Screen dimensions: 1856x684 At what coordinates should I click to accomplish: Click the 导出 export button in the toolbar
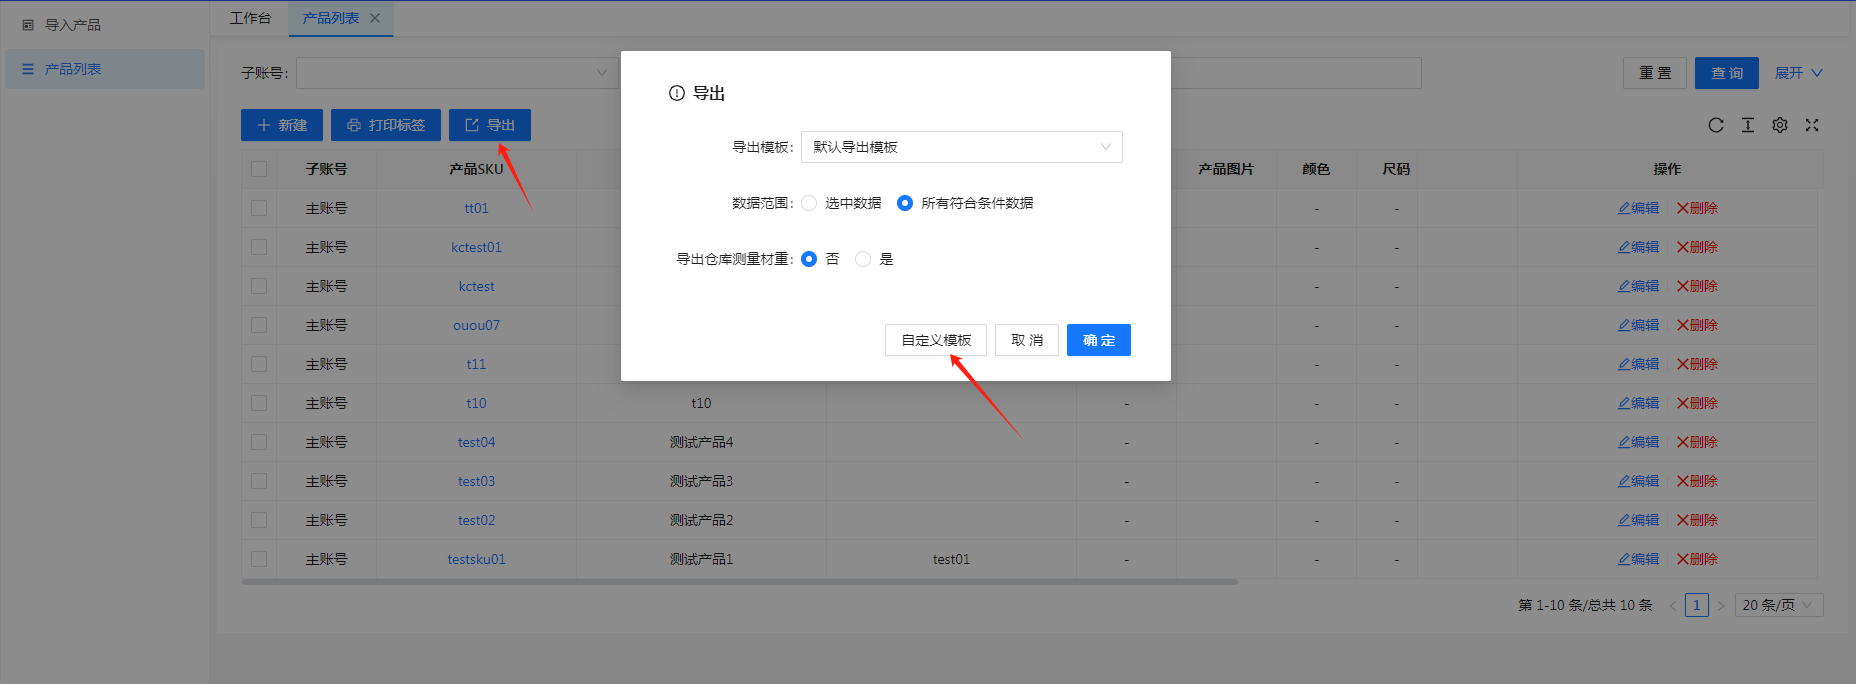490,125
